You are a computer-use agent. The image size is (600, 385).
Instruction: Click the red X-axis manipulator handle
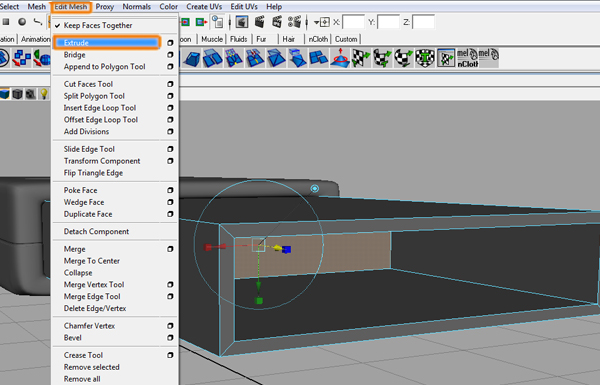pyautogui.click(x=208, y=247)
